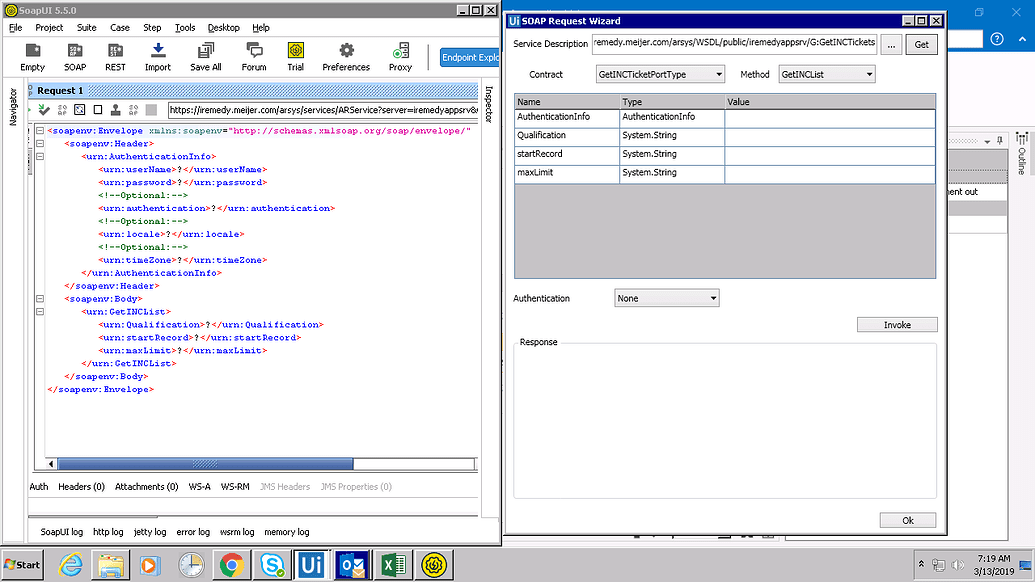Click the Import project icon

pos(157,56)
